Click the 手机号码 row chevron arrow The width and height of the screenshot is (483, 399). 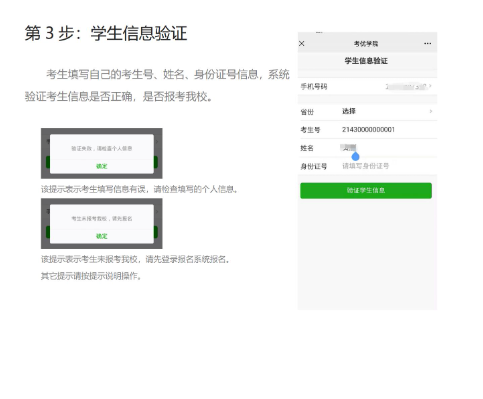click(x=431, y=86)
